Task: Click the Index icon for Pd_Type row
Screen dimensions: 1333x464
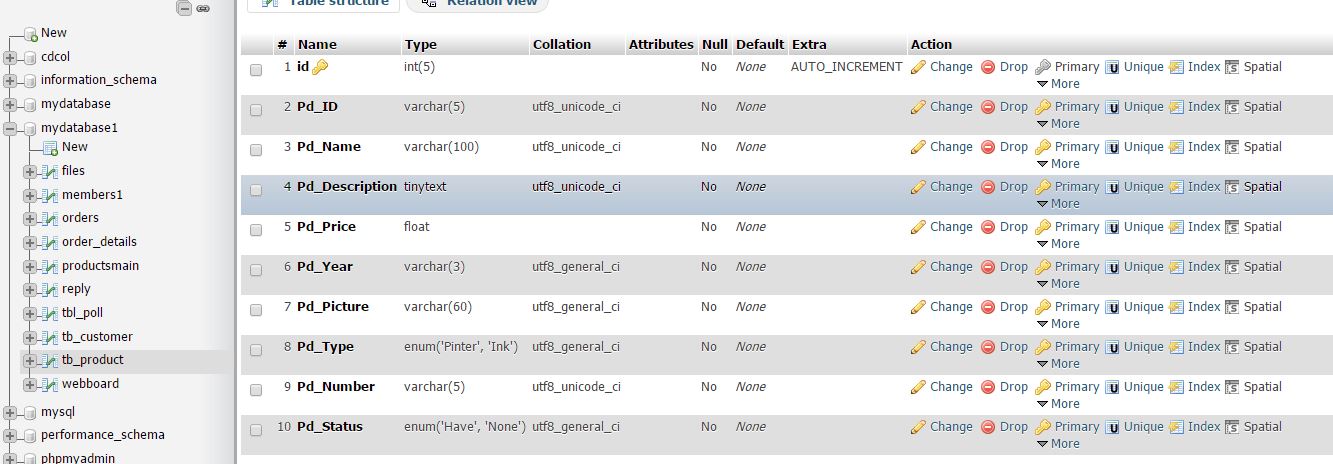Action: point(1176,347)
